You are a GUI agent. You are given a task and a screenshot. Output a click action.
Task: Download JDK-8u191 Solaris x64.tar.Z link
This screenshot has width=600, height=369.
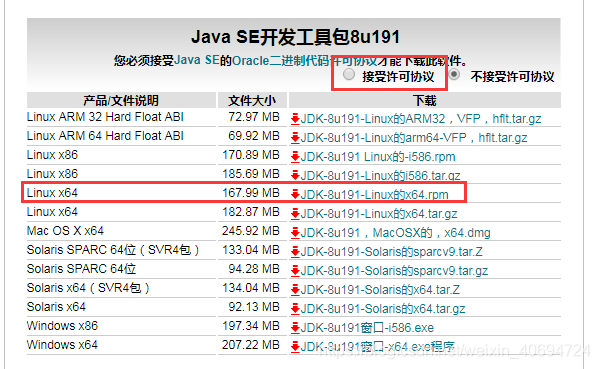coord(380,290)
